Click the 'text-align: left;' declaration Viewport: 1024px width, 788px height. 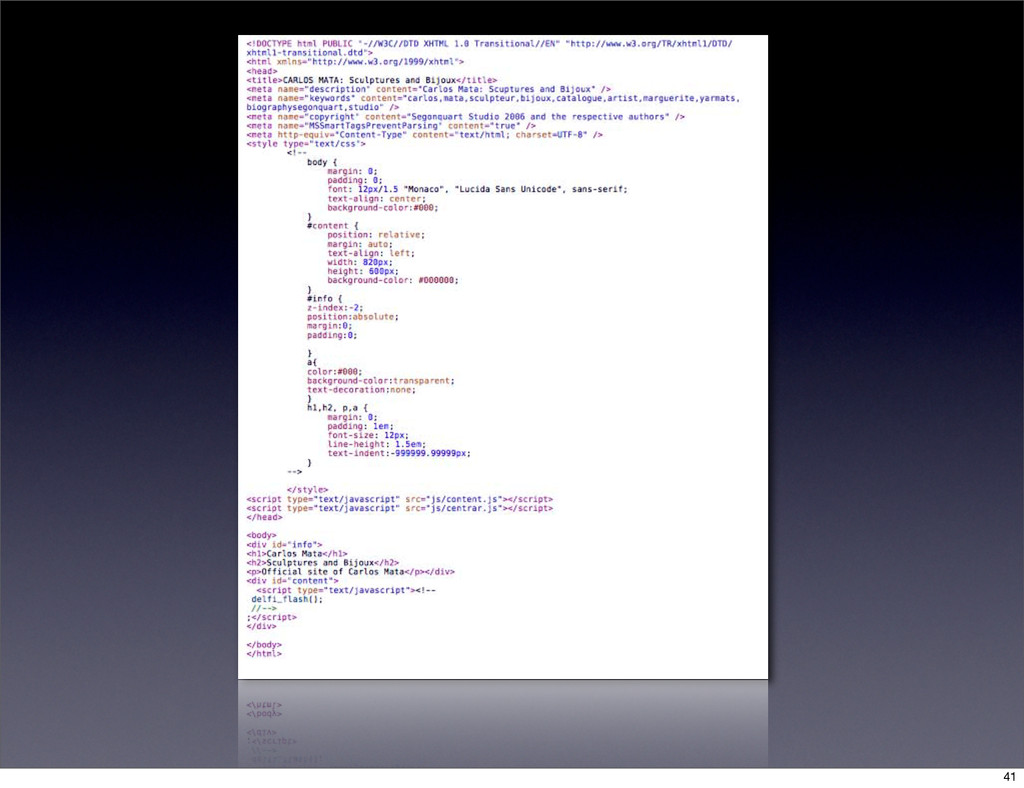371,253
